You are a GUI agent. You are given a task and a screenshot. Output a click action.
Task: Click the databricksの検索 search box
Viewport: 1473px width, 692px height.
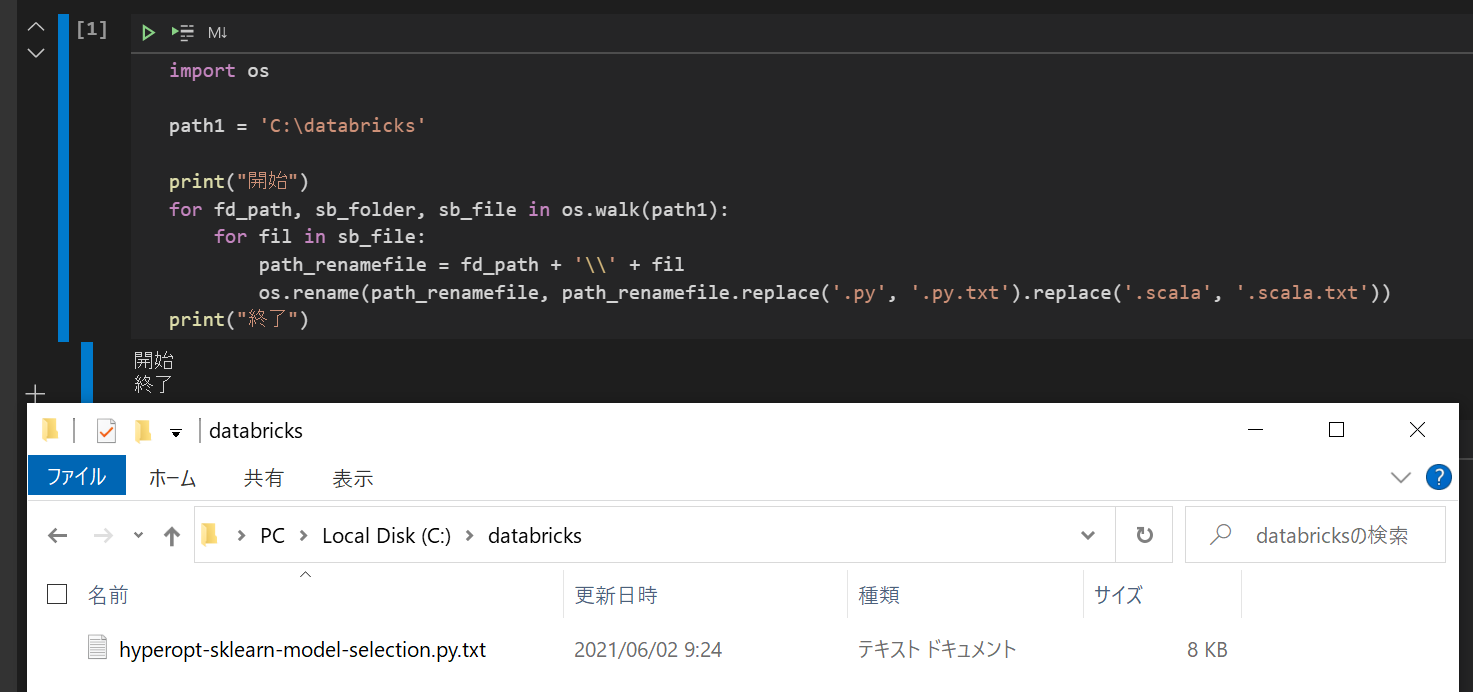pos(1315,535)
